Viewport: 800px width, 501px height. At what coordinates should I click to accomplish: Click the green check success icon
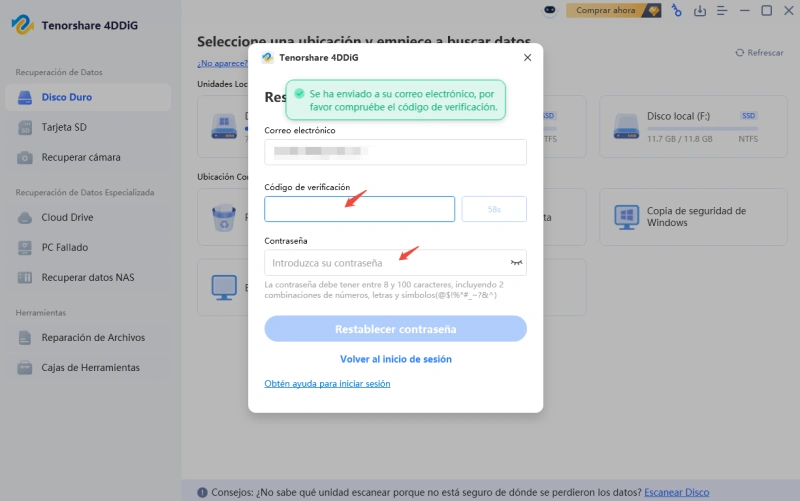(x=299, y=93)
